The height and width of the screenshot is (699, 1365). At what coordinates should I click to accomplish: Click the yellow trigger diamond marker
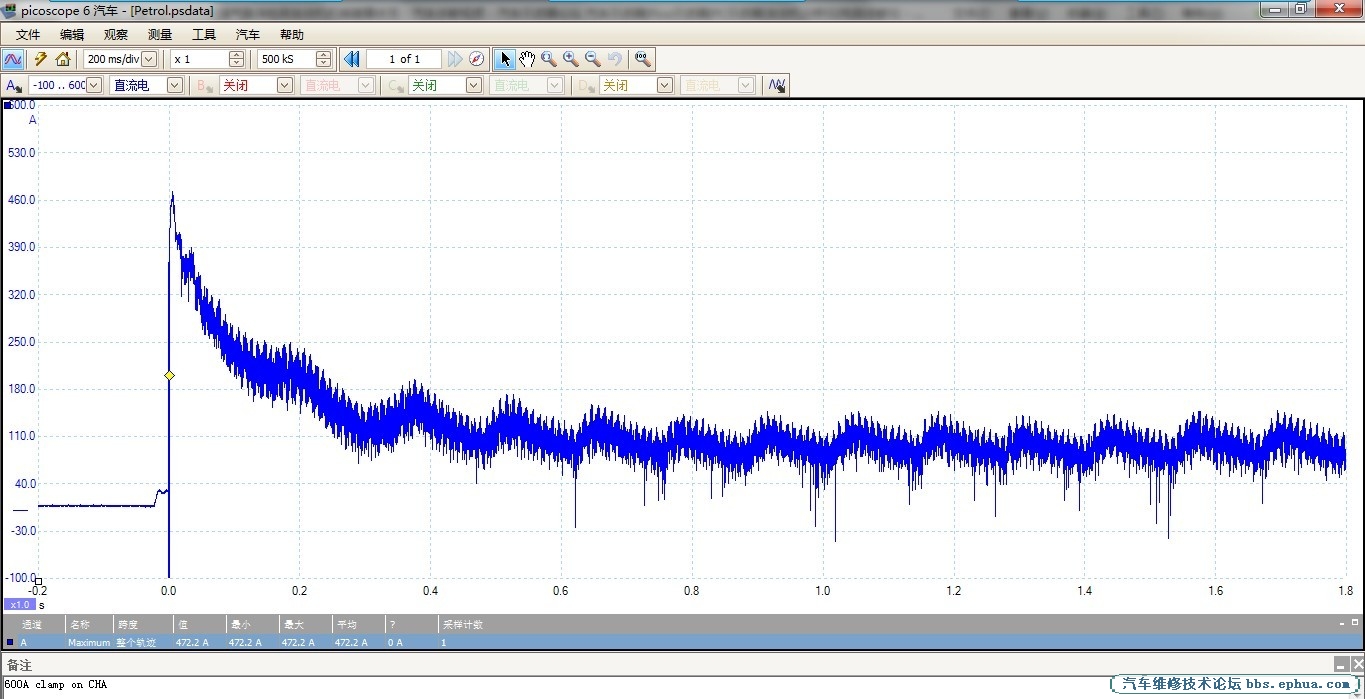(x=169, y=376)
